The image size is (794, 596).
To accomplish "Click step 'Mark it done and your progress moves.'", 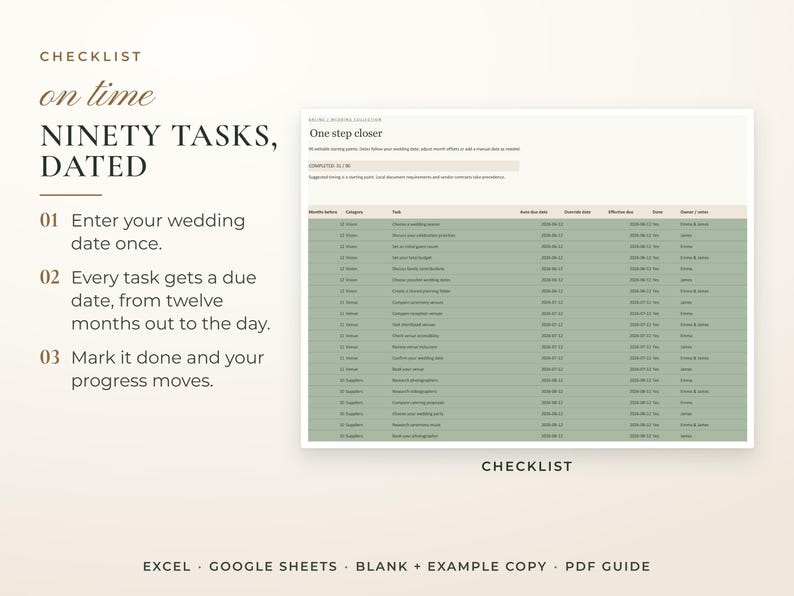I will (x=167, y=369).
